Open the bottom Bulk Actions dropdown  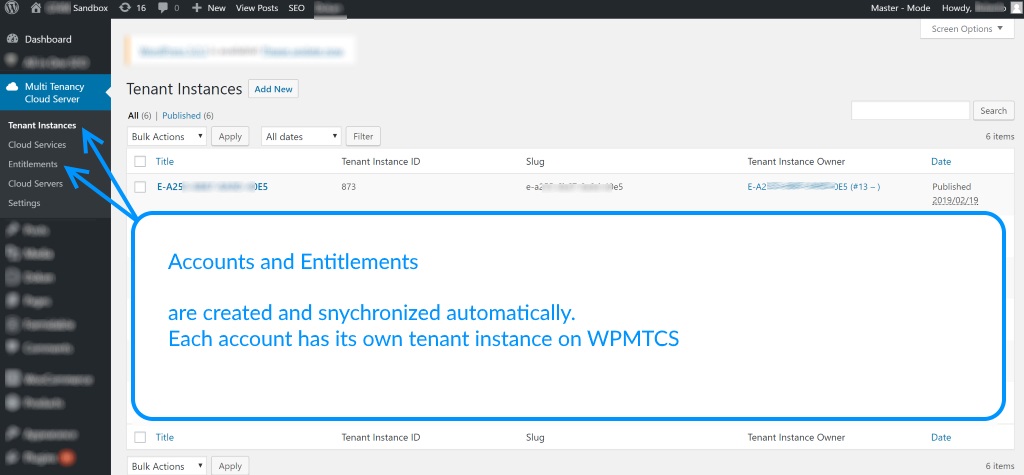click(167, 466)
